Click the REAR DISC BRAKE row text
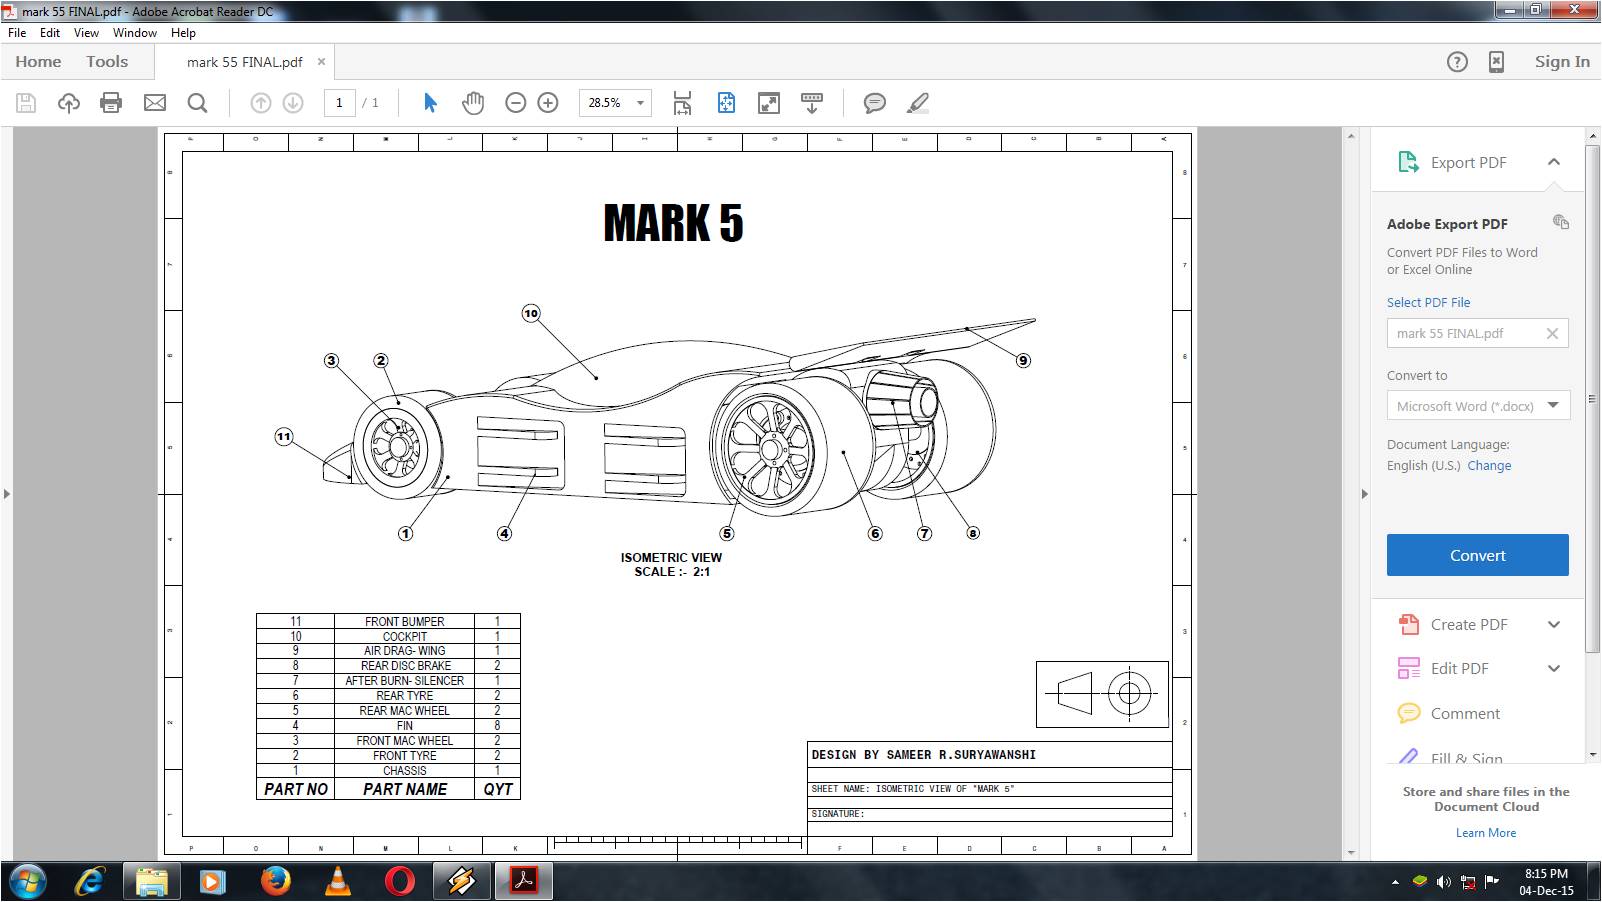The image size is (1602, 902). click(x=405, y=665)
